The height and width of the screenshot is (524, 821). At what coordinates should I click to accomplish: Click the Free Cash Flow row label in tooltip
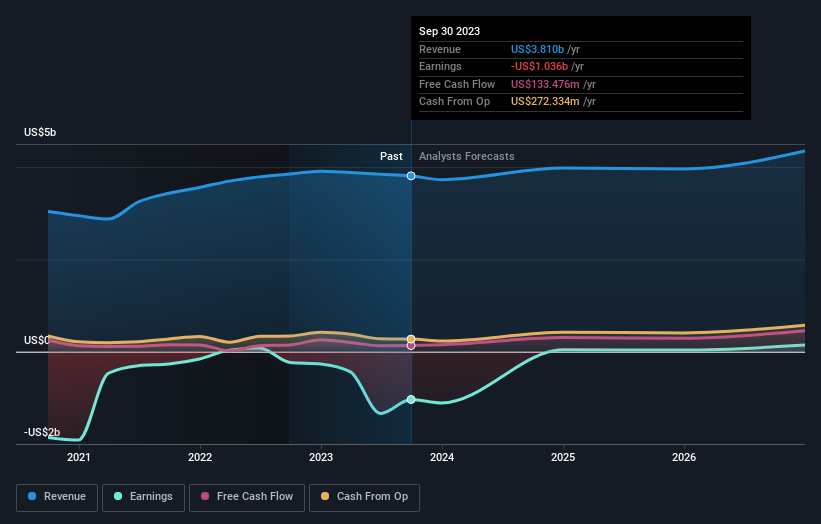click(x=457, y=84)
